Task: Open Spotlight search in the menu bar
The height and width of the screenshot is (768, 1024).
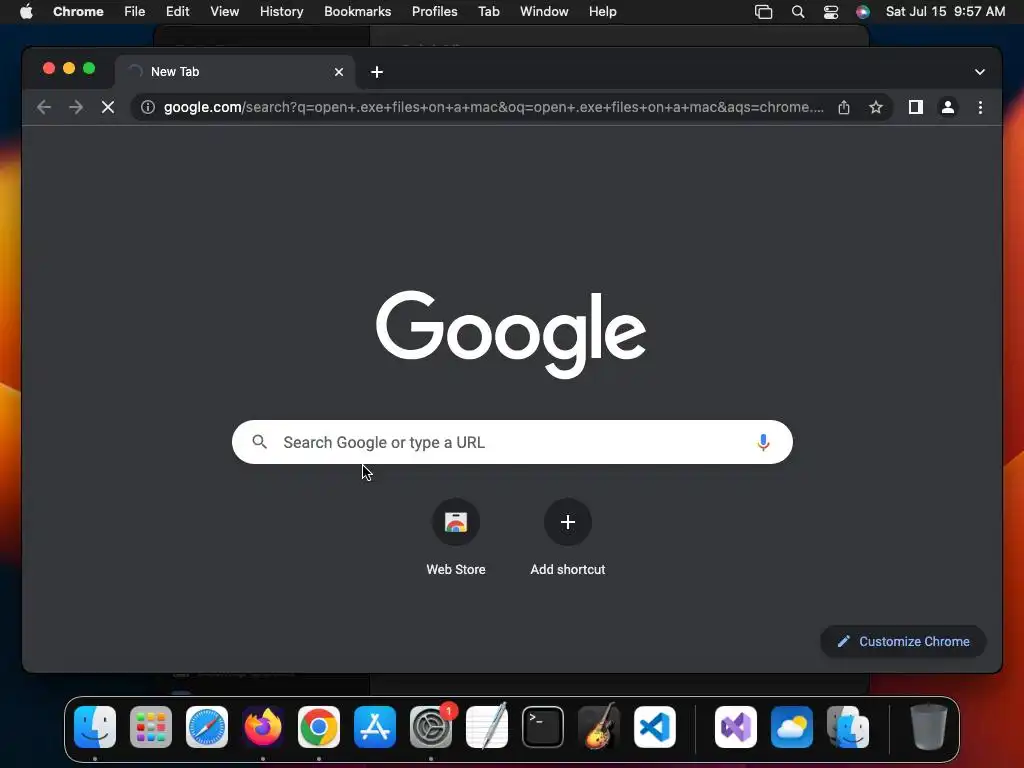Action: pos(797,12)
